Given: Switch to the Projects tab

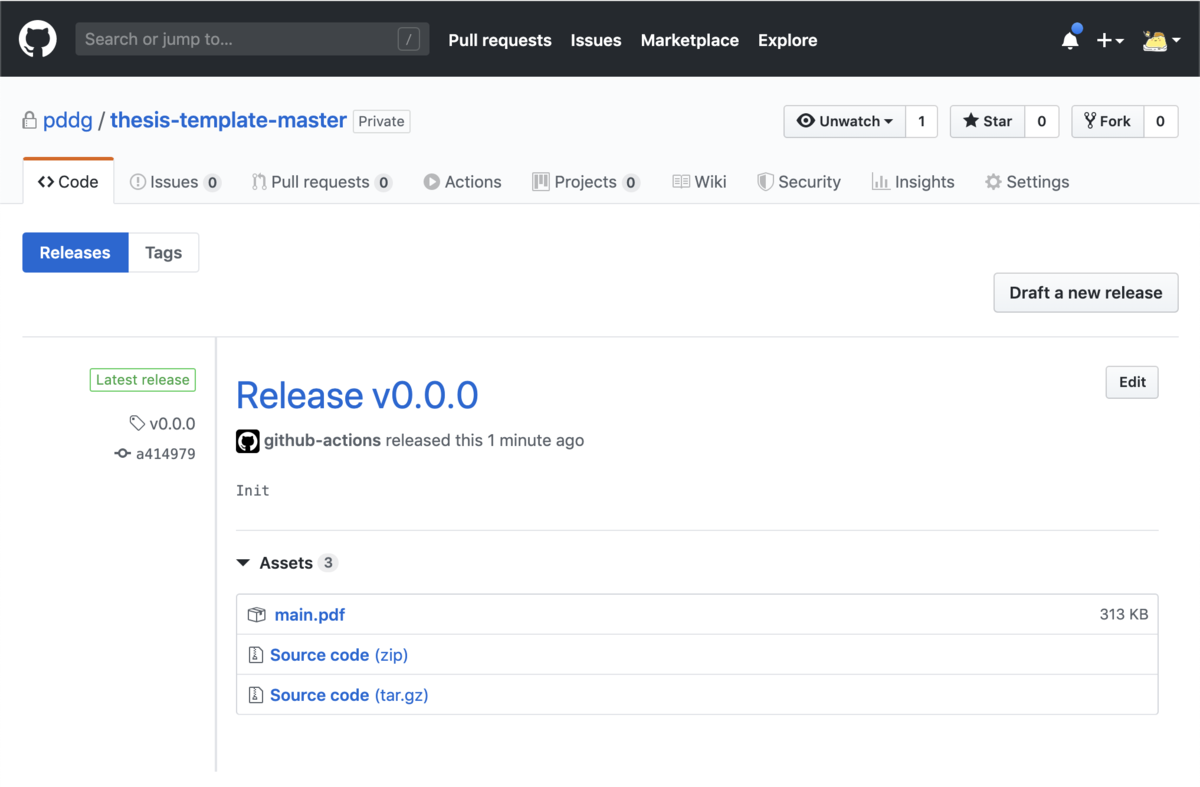Looking at the screenshot, I should tap(585, 181).
